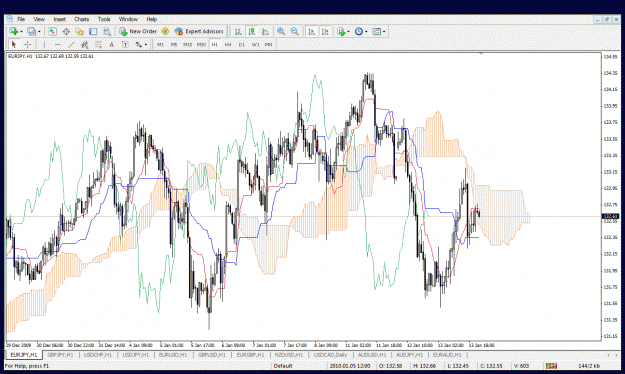Click the connection status bars icon
Screen dimensions: 625x374
click(551, 366)
